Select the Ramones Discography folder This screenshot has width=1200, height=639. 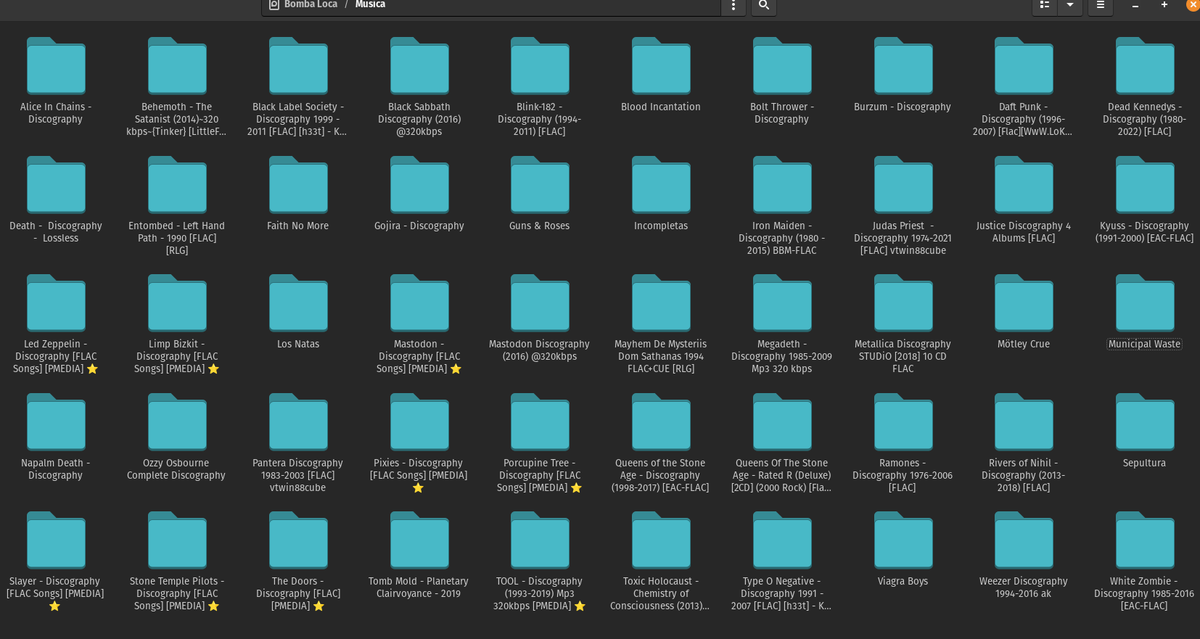[903, 422]
